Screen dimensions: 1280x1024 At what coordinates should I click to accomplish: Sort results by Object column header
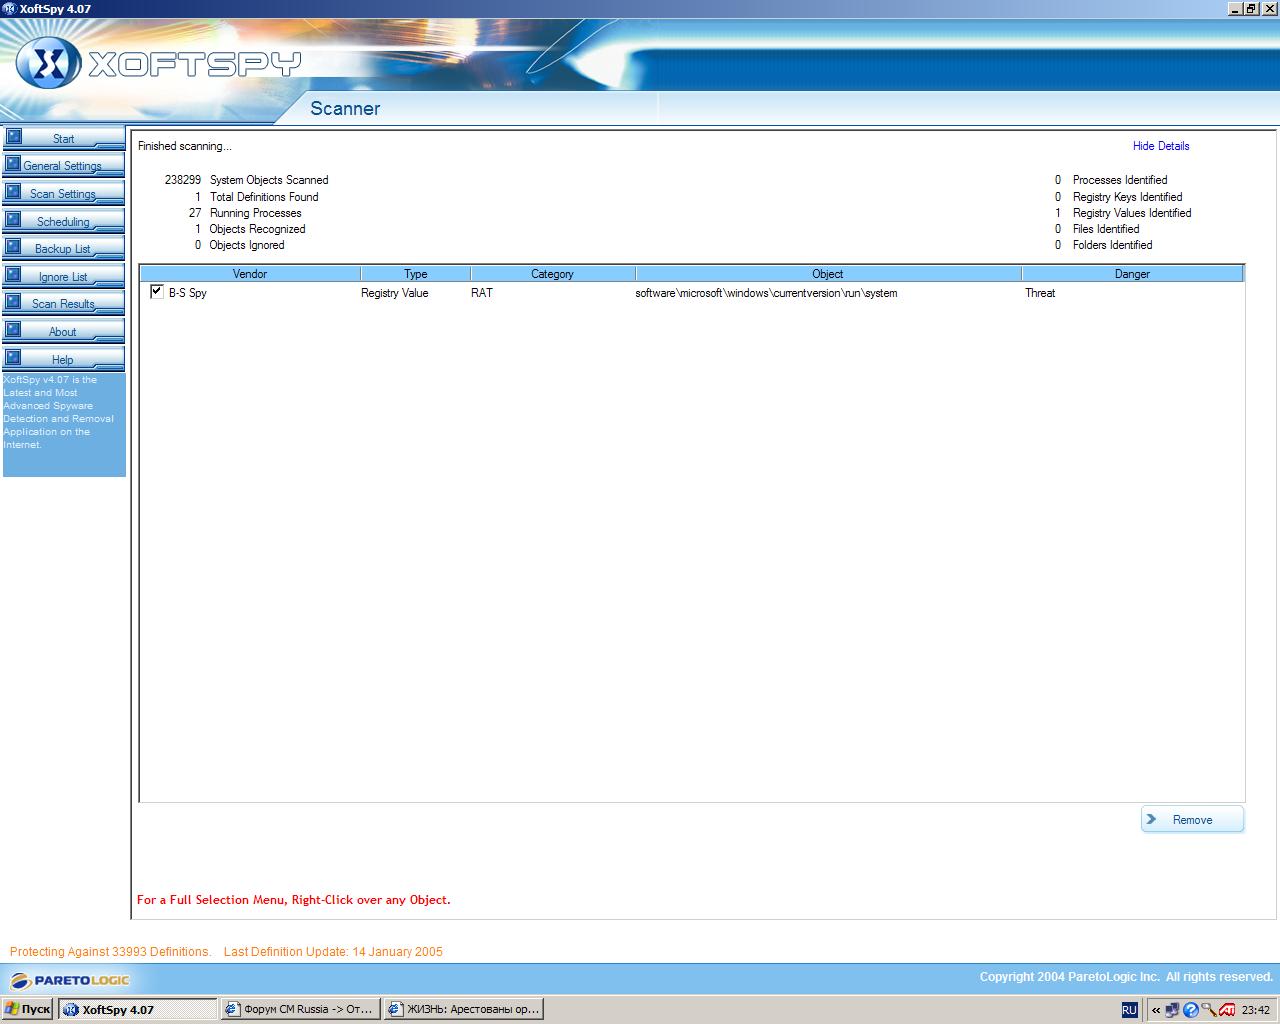pos(828,273)
